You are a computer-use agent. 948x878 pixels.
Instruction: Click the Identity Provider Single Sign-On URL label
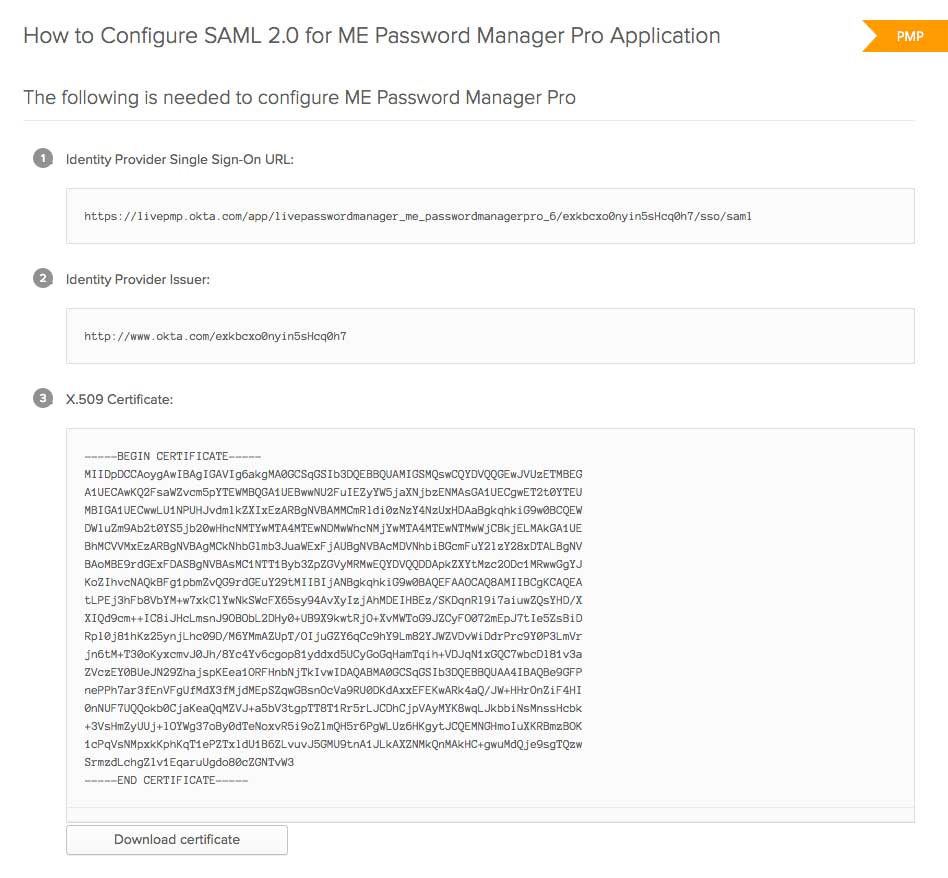(x=180, y=159)
